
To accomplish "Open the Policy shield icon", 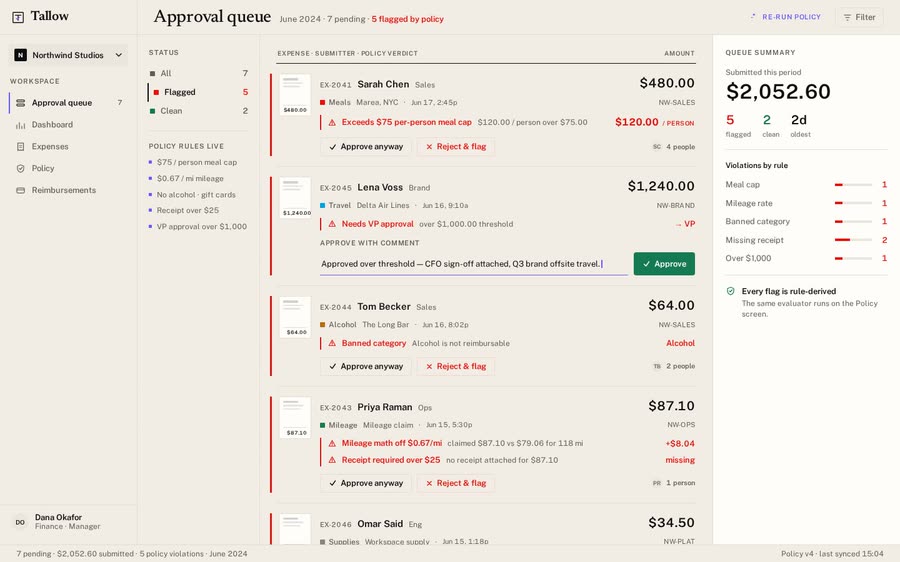I will (x=21, y=168).
